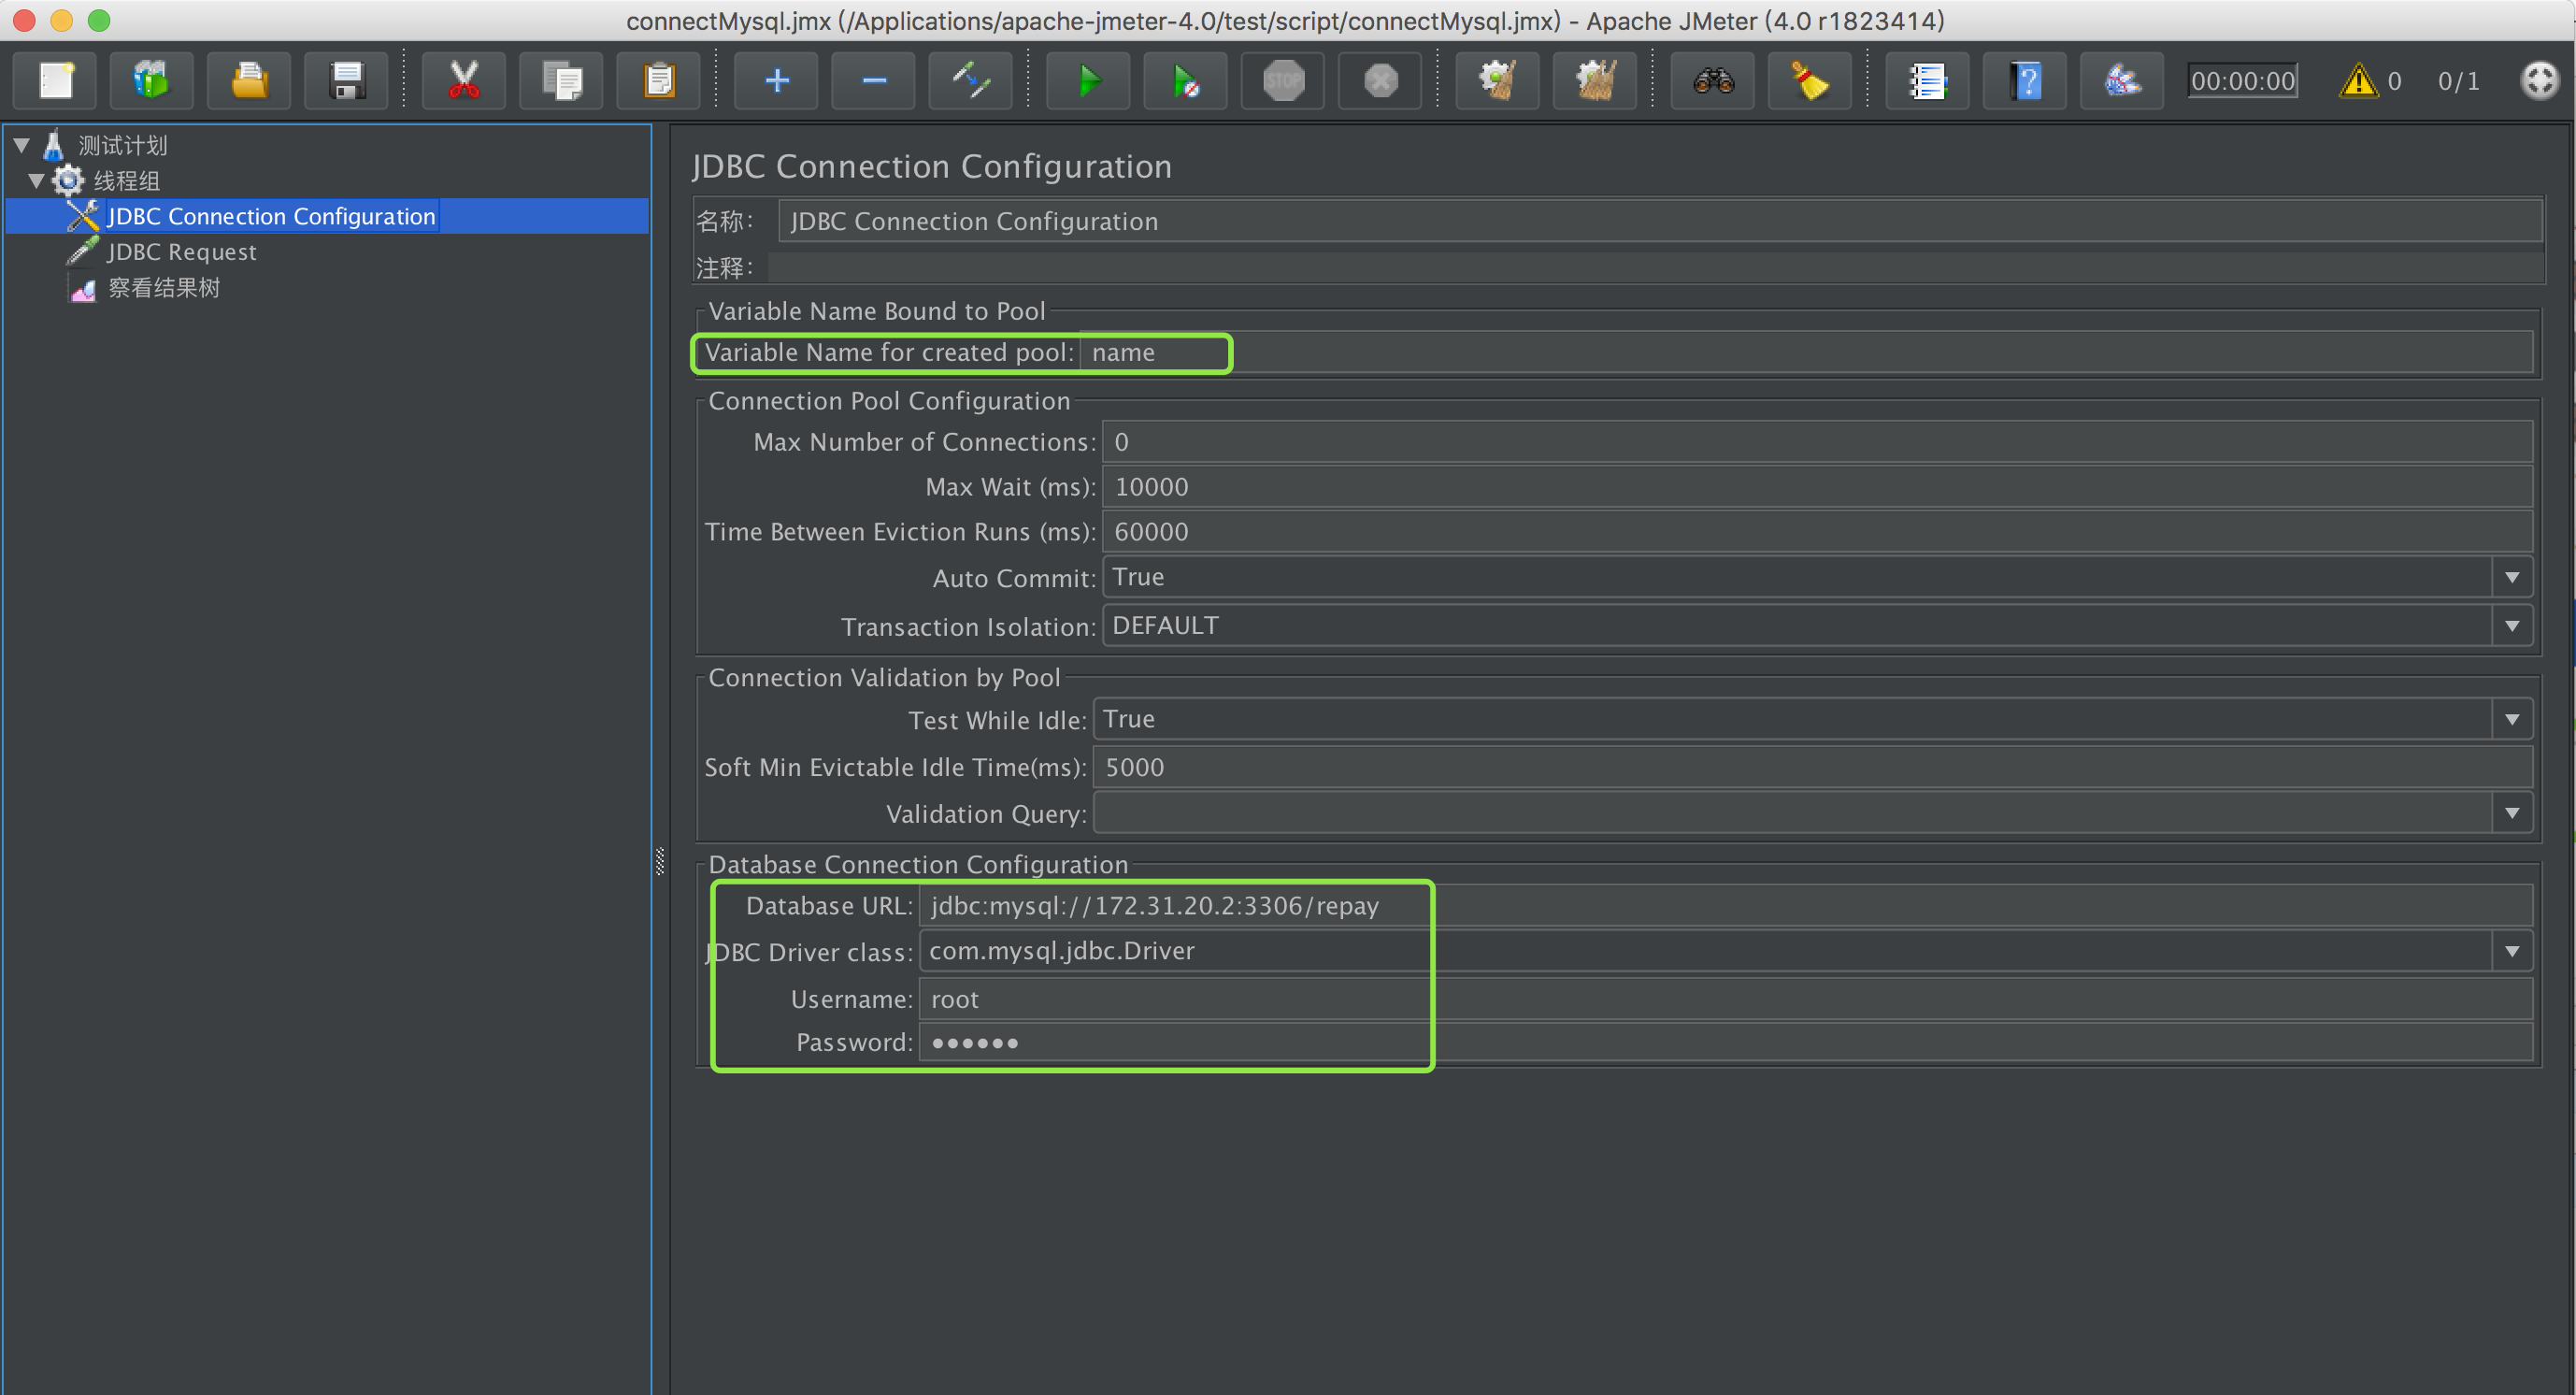2576x1395 pixels.
Task: Open the Validation Query dropdown arrow
Action: point(2511,813)
